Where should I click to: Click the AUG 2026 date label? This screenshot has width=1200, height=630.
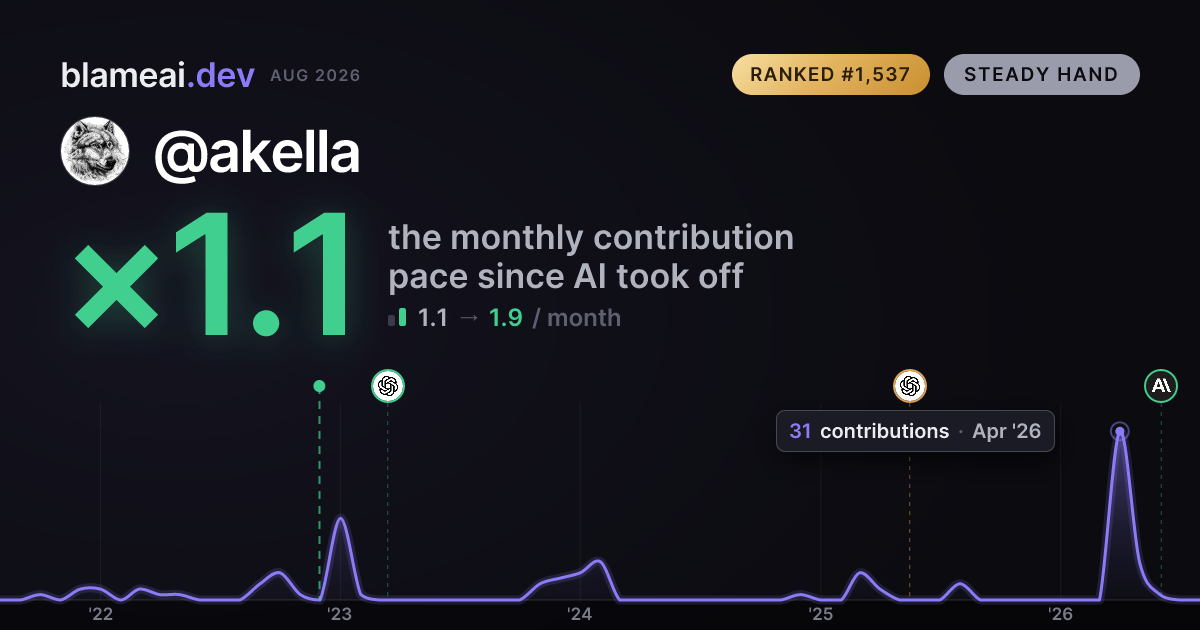point(315,76)
